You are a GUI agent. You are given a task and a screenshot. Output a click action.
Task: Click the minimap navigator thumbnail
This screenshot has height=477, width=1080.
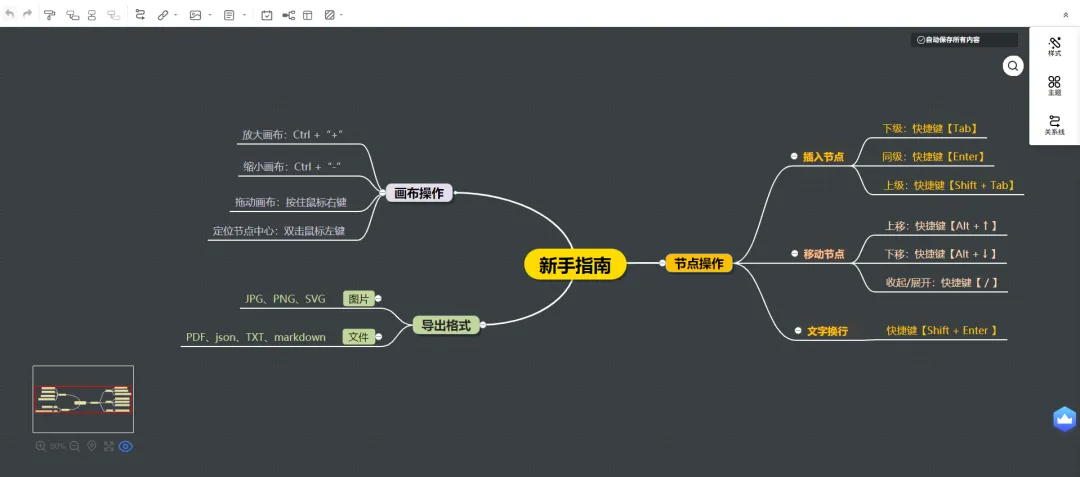coord(83,399)
